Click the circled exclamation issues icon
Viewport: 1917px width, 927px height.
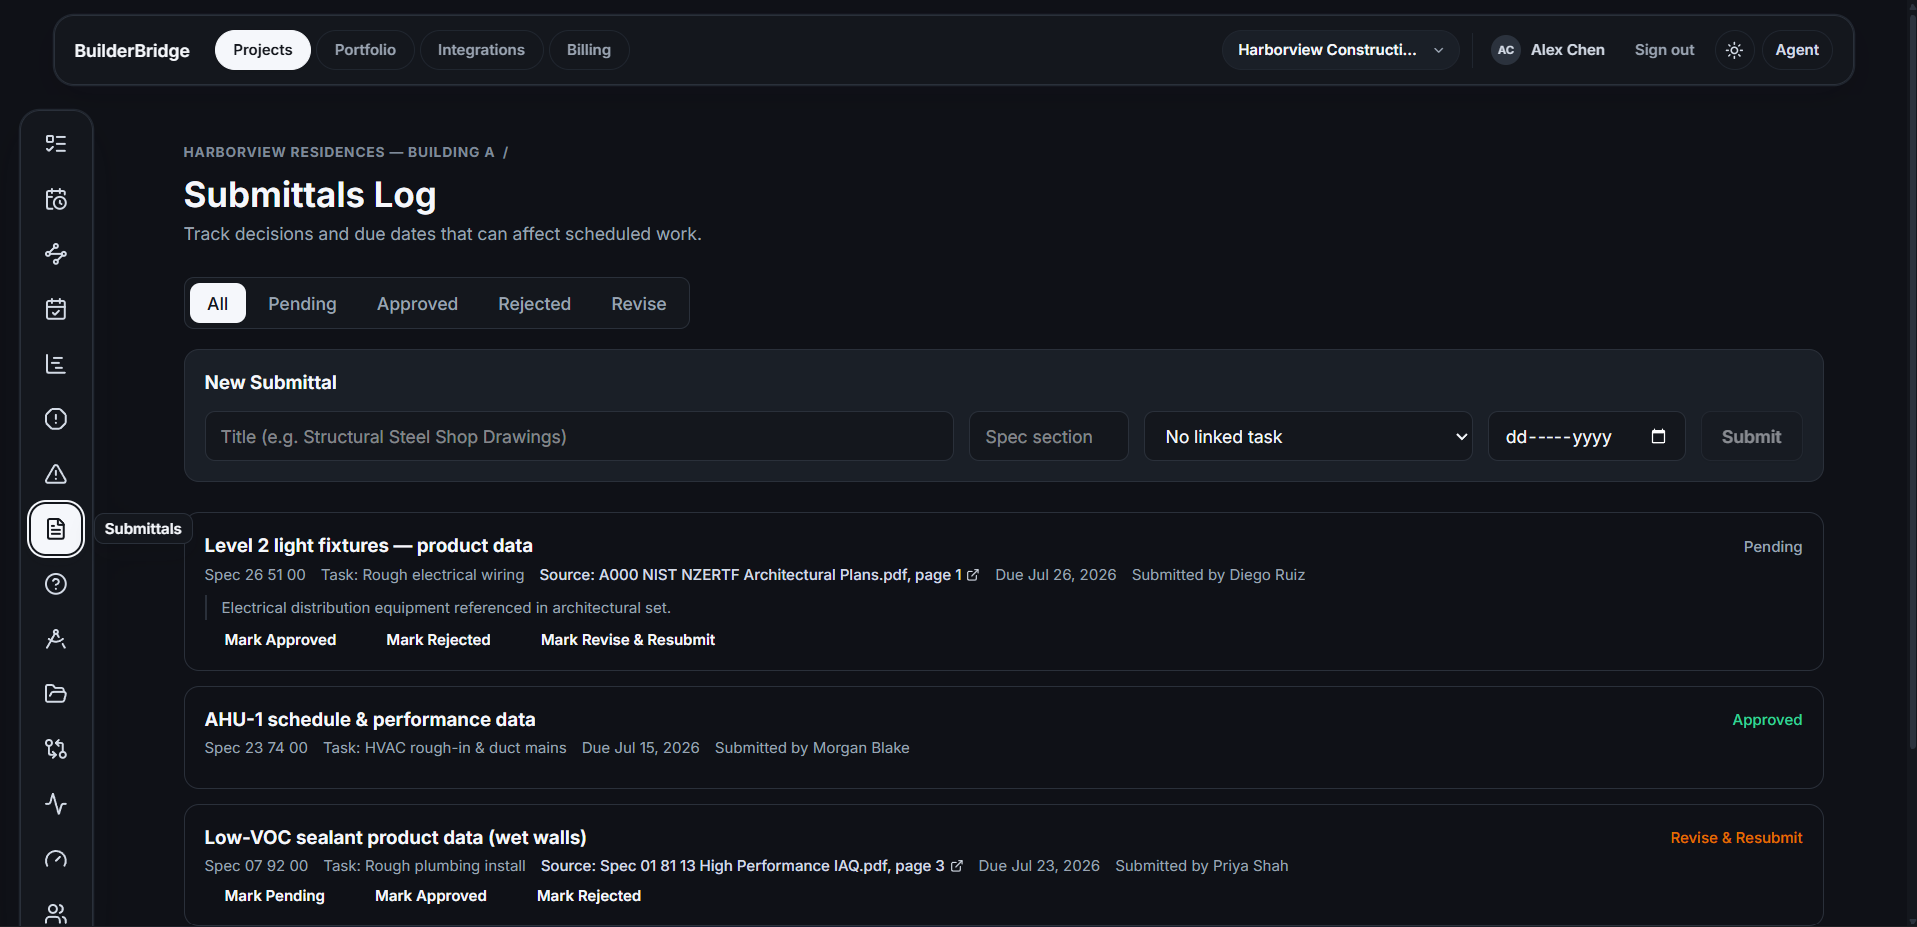(x=56, y=419)
